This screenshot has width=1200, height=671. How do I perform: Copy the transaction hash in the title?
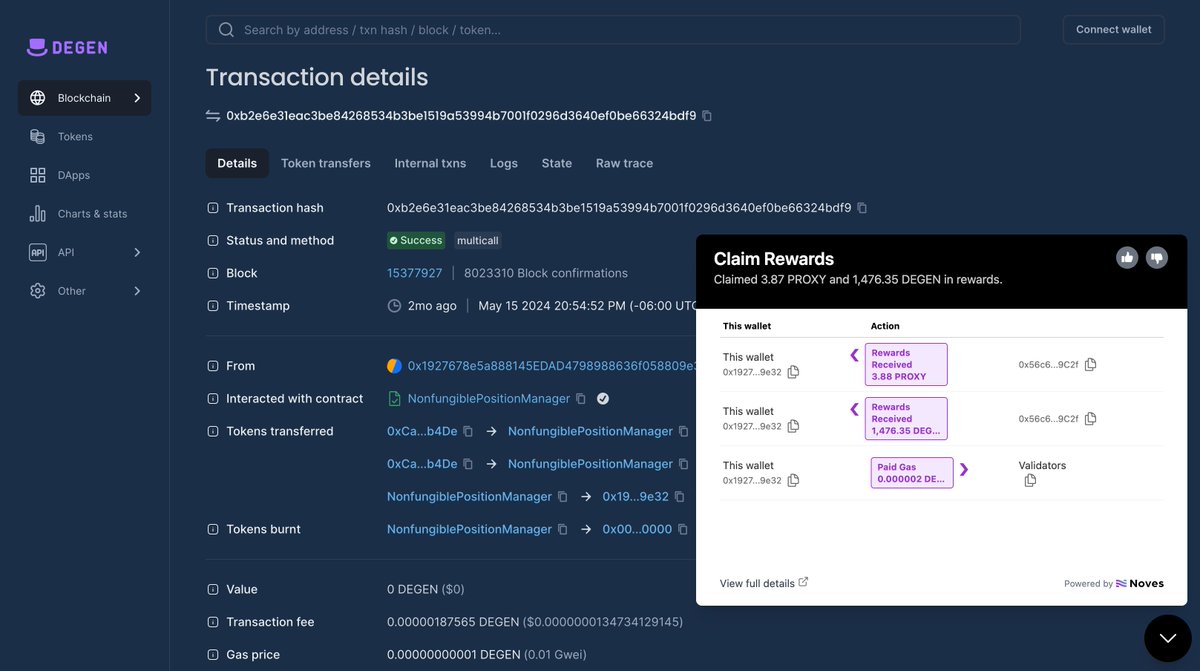[707, 116]
